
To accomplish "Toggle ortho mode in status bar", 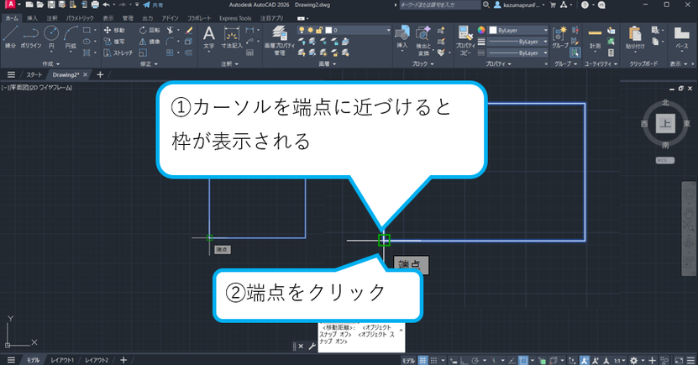I will [x=464, y=360].
